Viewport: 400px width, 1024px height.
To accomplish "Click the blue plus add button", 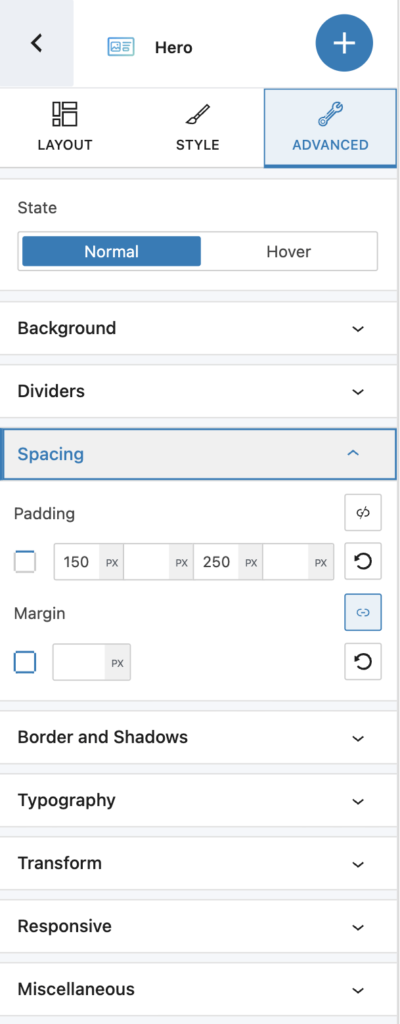I will click(x=344, y=43).
